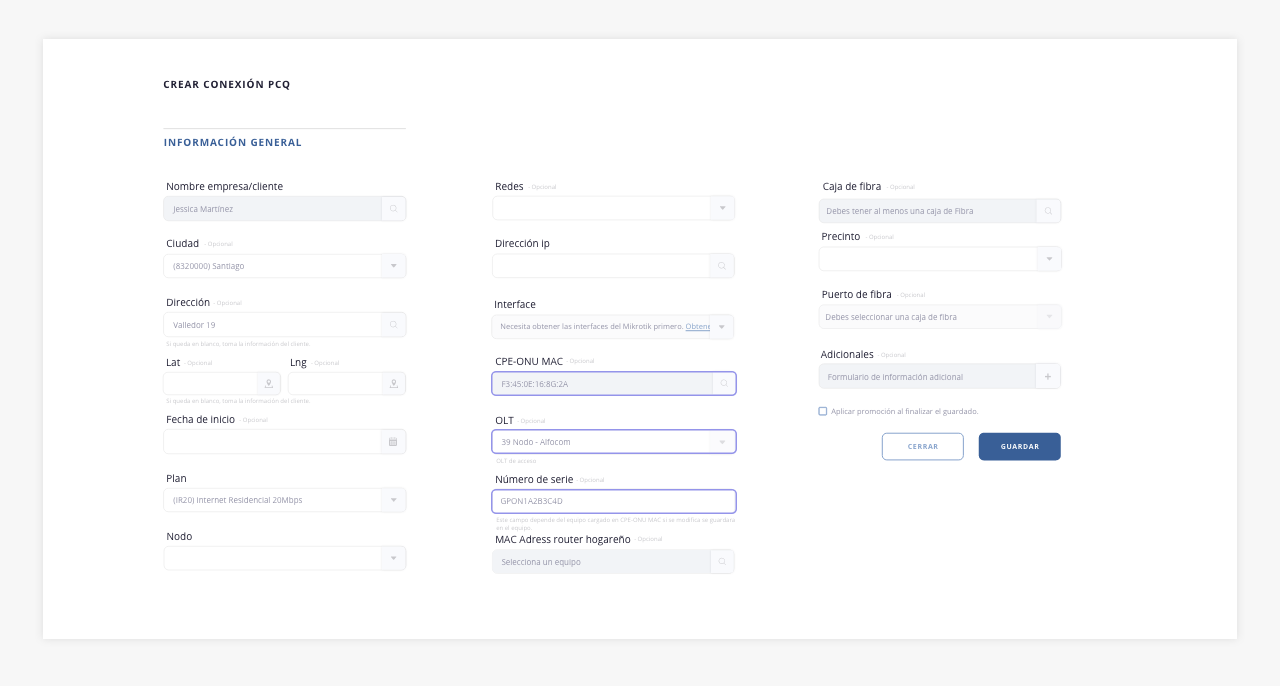Click the CERRAR button
Image resolution: width=1280 pixels, height=686 pixels.
tap(923, 447)
